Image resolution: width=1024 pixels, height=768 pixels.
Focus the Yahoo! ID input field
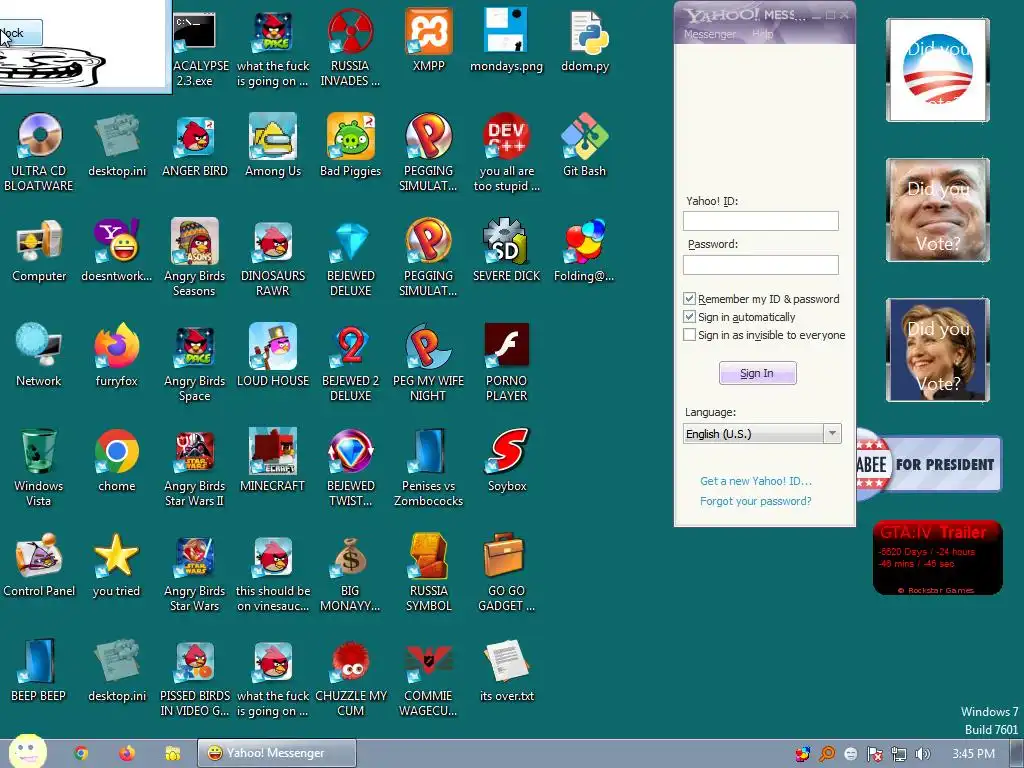coord(761,221)
